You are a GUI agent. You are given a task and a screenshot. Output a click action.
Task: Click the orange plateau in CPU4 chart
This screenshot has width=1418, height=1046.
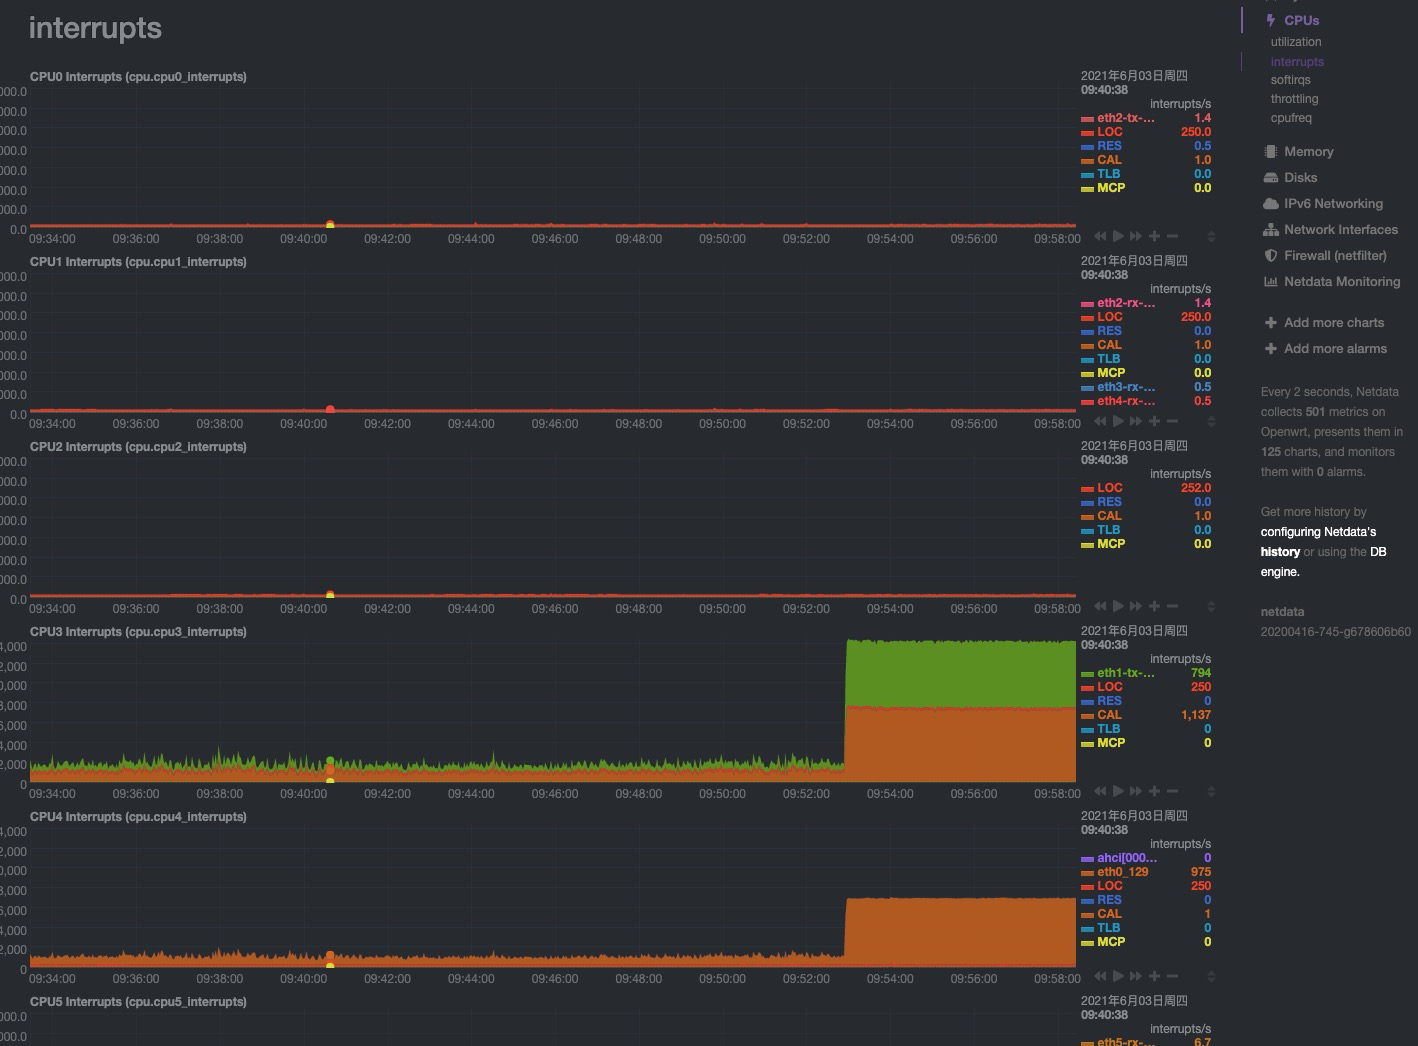(x=960, y=930)
